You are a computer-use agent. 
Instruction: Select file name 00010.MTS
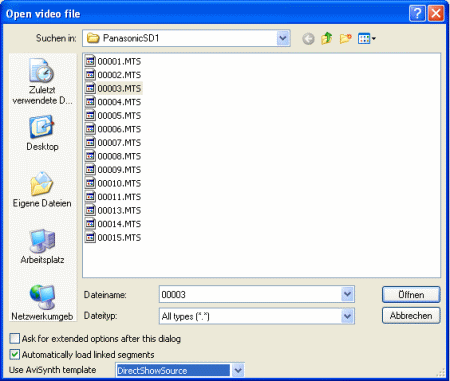119,184
